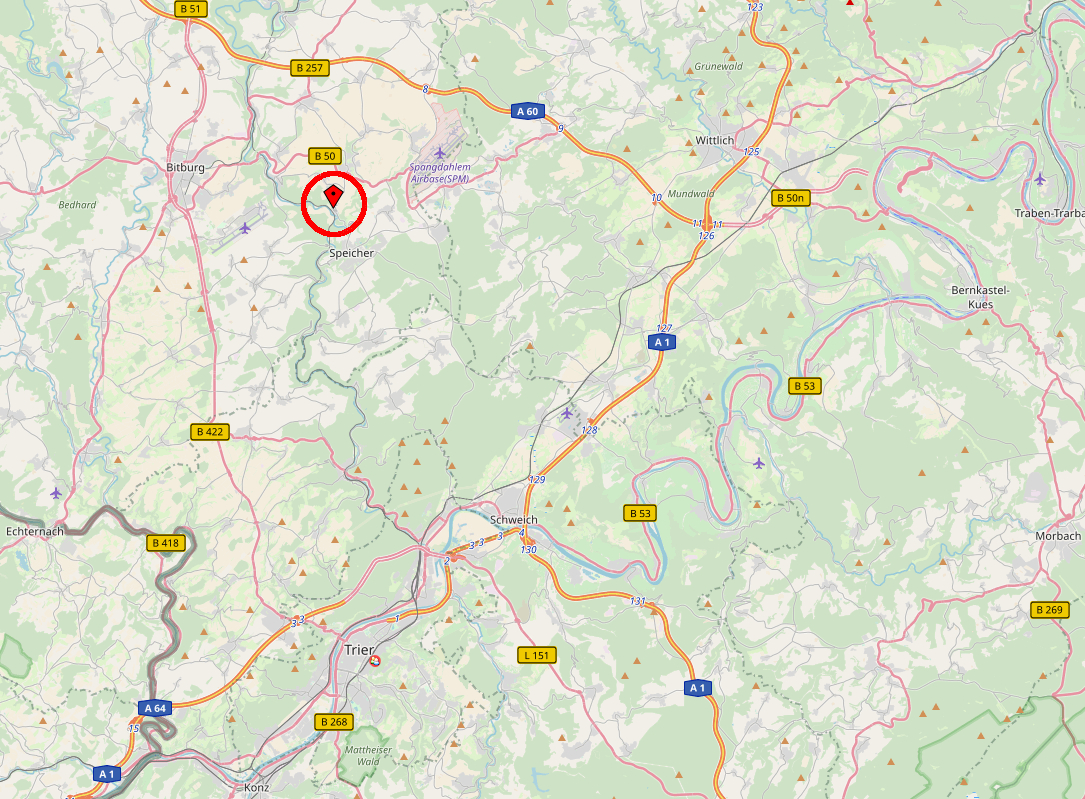Click the Trier city label

pyautogui.click(x=359, y=650)
